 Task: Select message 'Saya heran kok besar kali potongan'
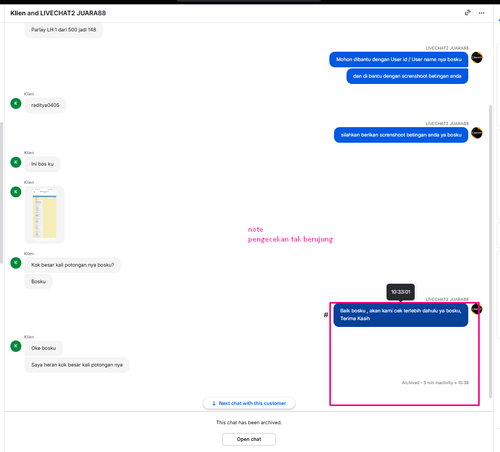click(x=77, y=365)
